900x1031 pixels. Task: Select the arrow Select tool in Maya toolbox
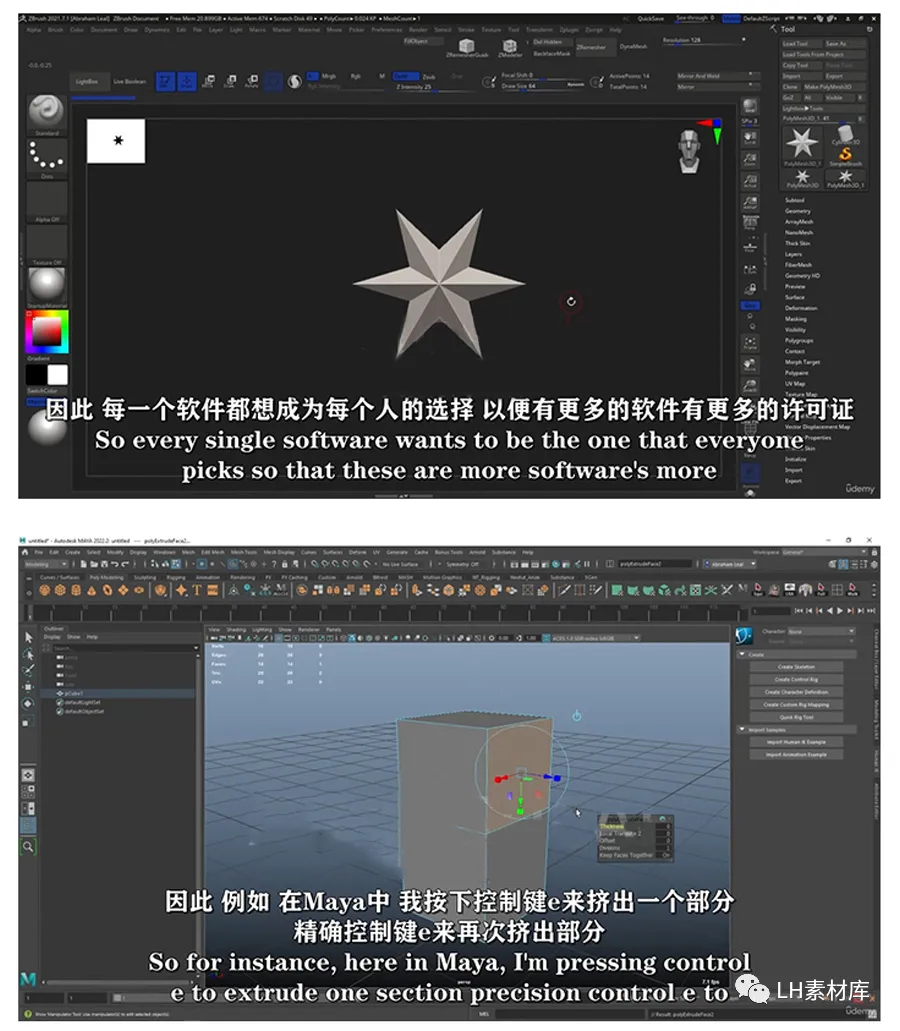[28, 637]
